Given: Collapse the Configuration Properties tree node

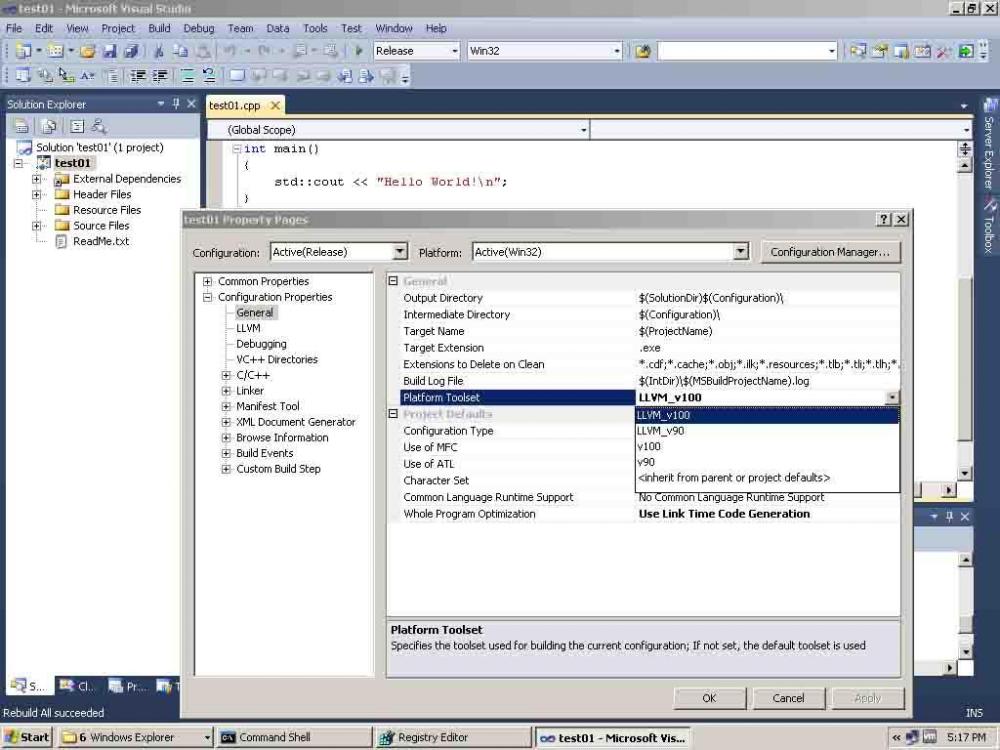Looking at the screenshot, I should pyautogui.click(x=208, y=297).
